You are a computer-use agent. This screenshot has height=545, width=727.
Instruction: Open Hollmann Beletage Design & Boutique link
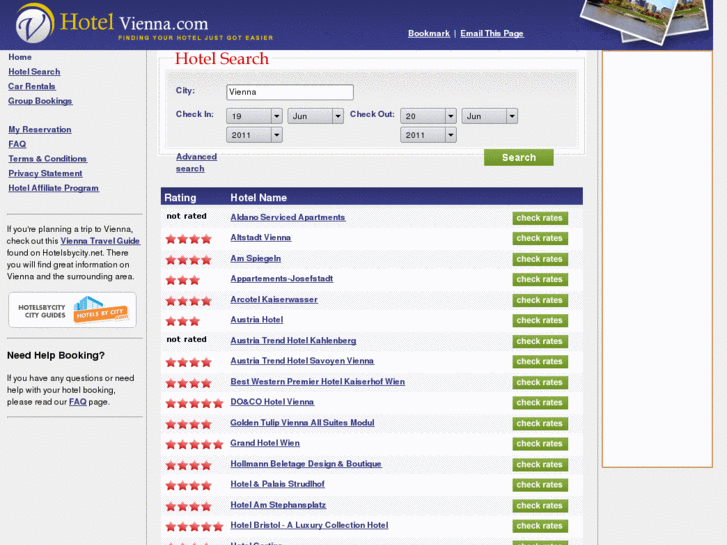click(x=306, y=464)
